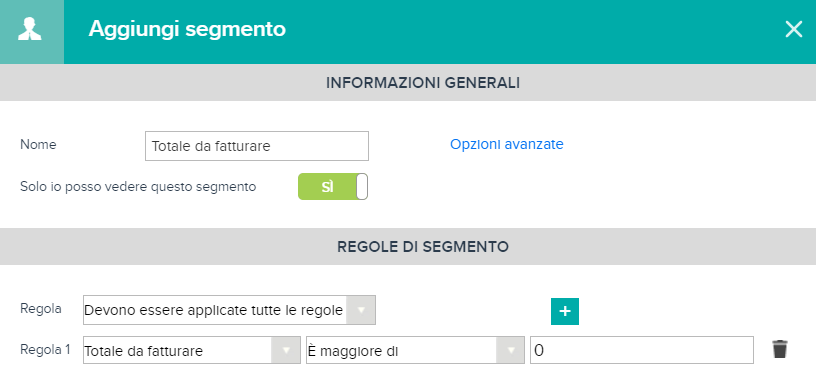Click the user silhouette icon in header

point(30,29)
